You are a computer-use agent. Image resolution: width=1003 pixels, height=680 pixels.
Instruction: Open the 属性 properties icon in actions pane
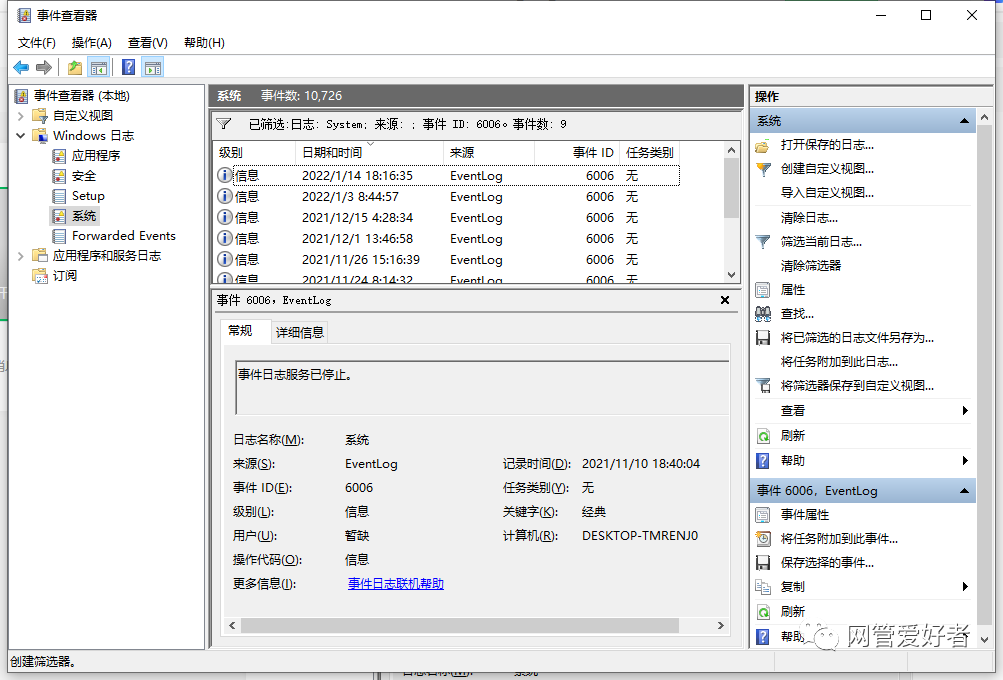(763, 288)
